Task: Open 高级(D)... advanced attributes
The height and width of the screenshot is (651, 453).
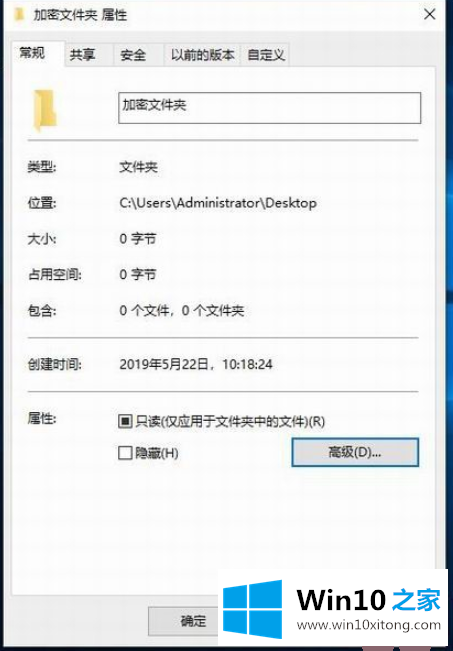Action: point(355,452)
